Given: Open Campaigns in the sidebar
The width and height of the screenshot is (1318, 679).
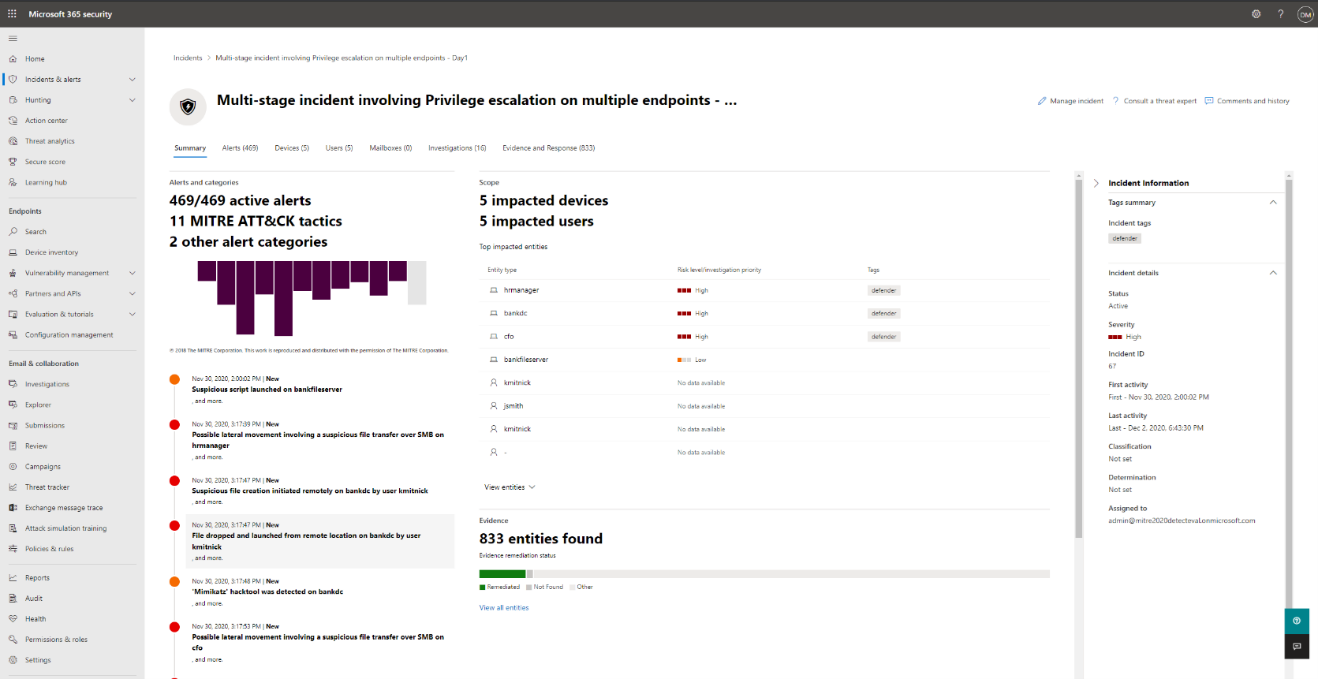Looking at the screenshot, I should [x=43, y=466].
